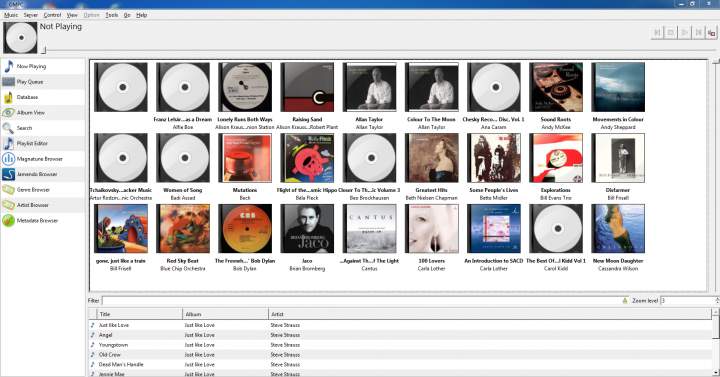Open the Server menu
720x377 pixels.
pyautogui.click(x=31, y=15)
